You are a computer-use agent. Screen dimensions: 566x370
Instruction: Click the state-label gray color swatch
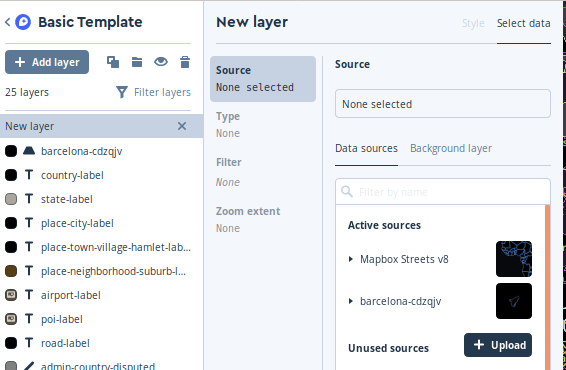pyautogui.click(x=11, y=199)
